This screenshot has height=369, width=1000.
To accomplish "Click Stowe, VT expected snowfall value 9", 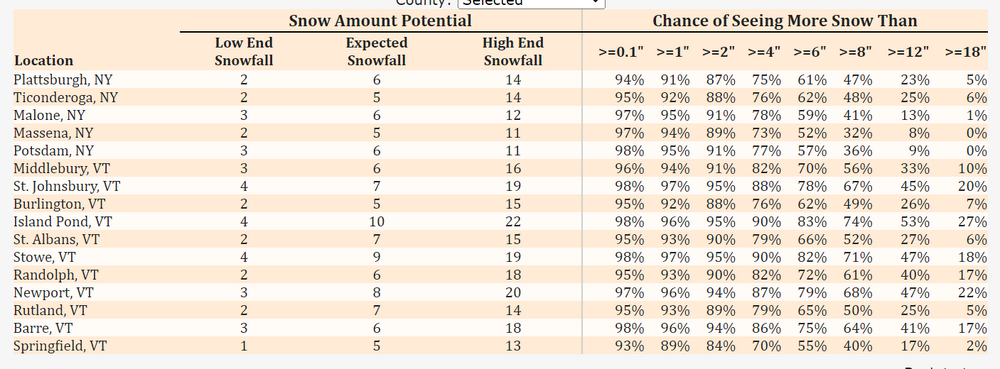I will coord(376,257).
